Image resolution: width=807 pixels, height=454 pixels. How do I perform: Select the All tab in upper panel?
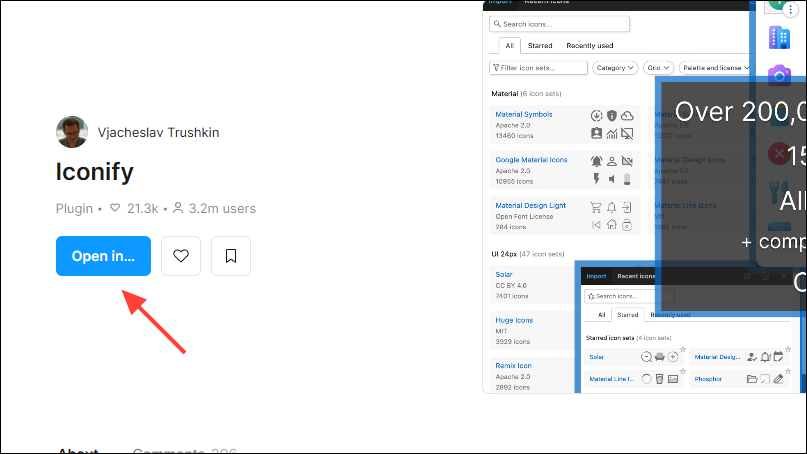(x=510, y=46)
